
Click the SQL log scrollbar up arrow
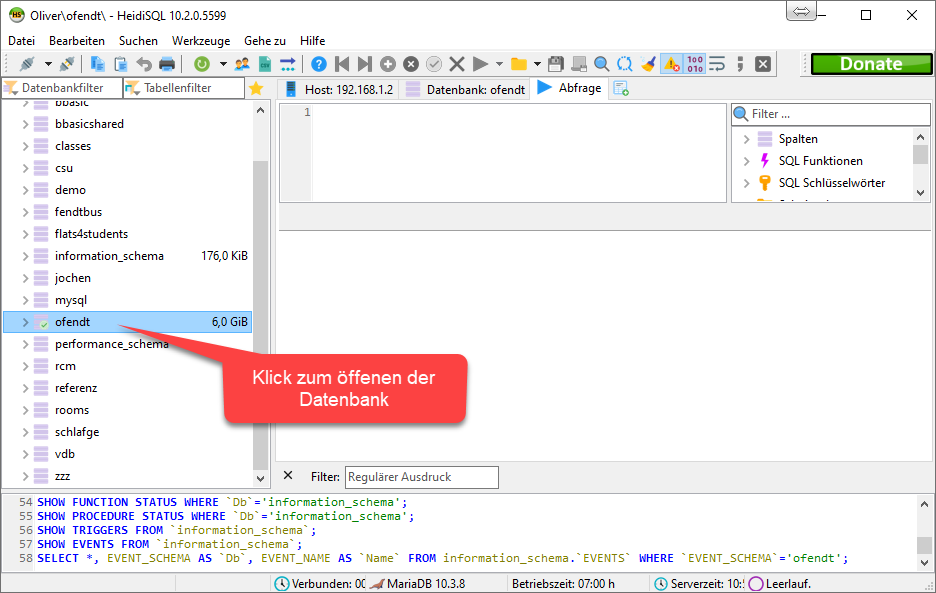coord(924,504)
